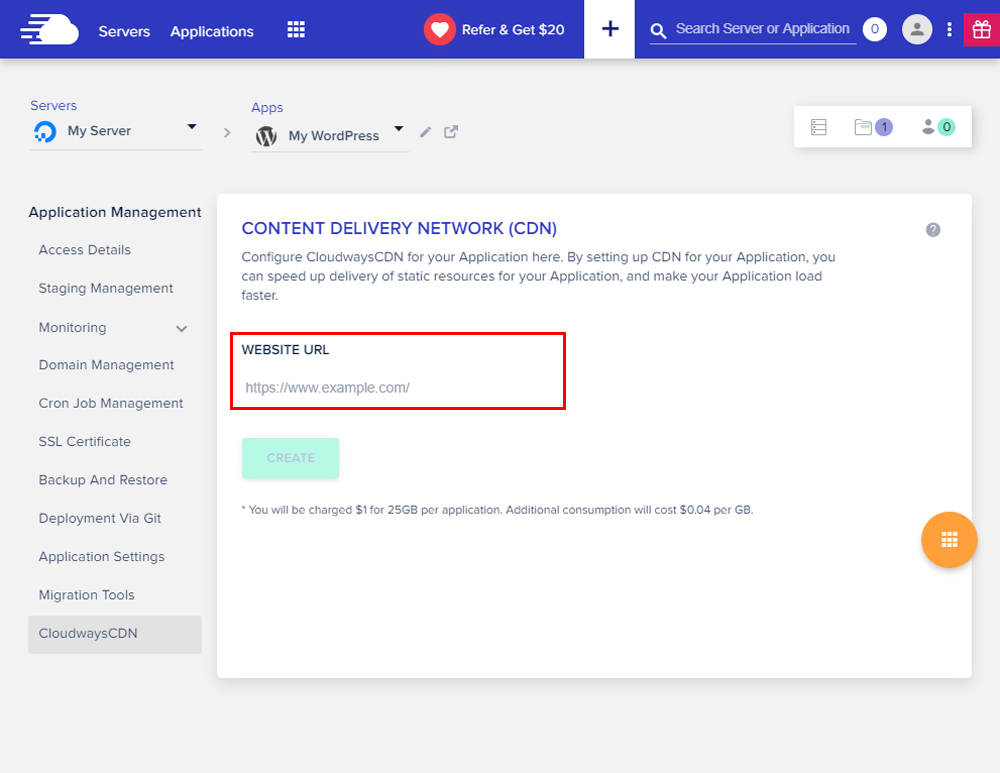
Task: Click the orange floating grid button
Action: 949,540
